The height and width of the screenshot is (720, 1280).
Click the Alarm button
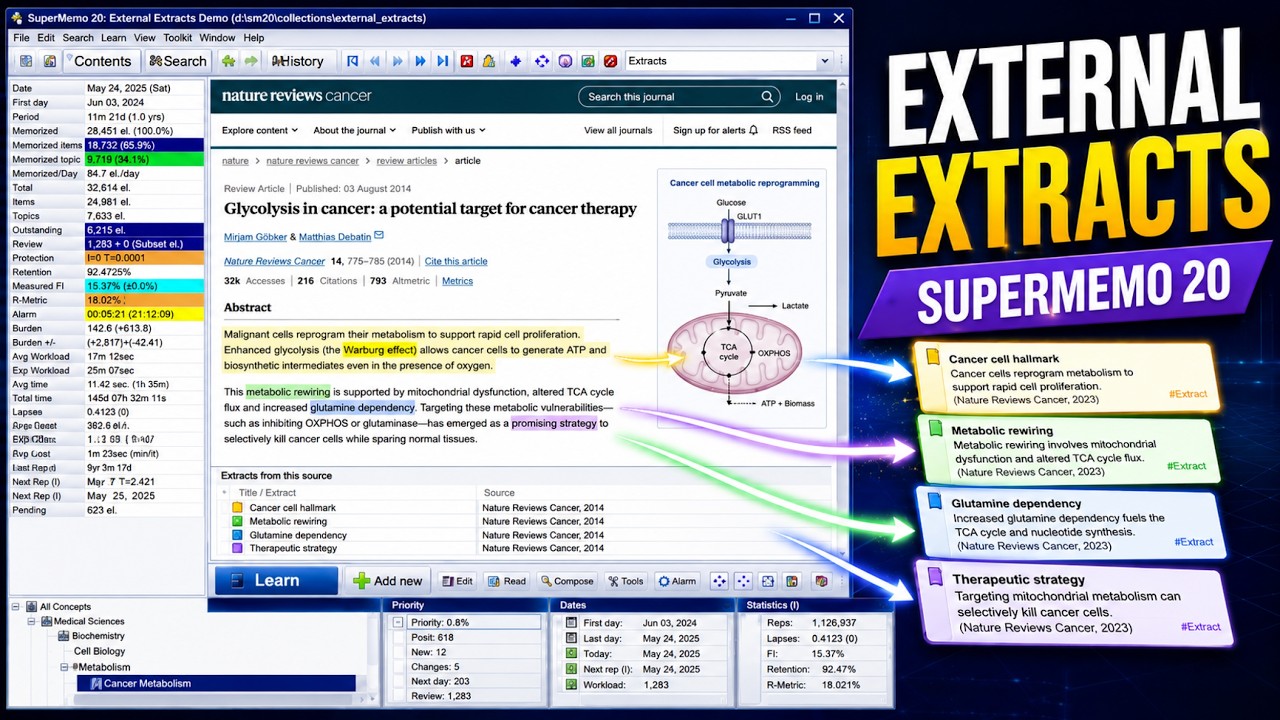[x=677, y=581]
